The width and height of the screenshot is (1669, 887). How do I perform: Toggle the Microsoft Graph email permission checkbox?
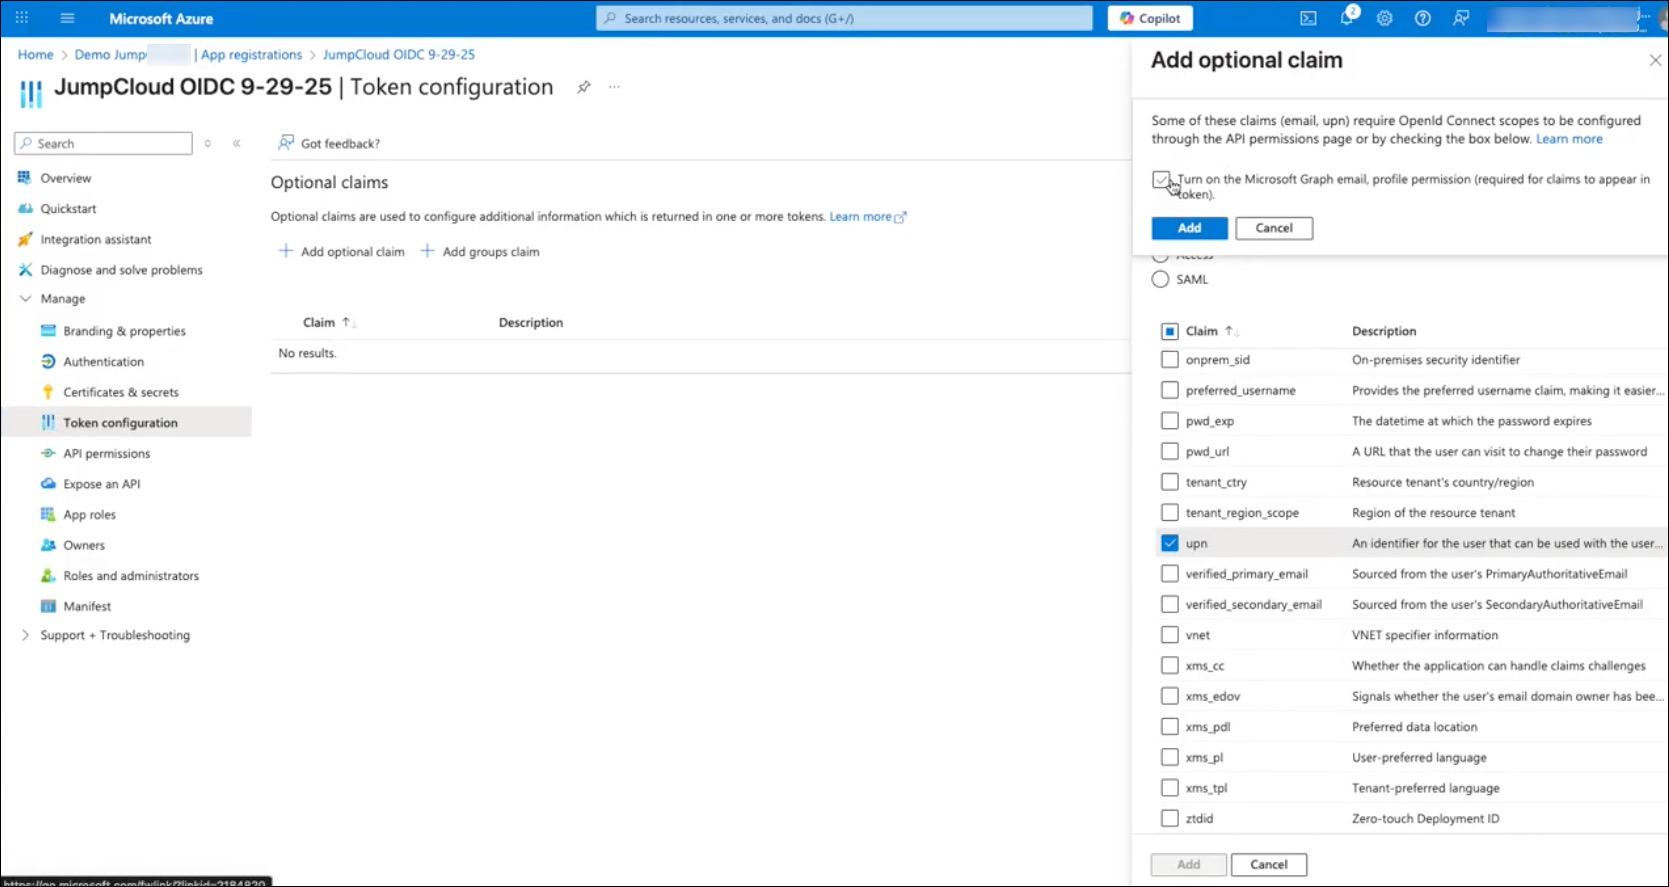click(1161, 180)
